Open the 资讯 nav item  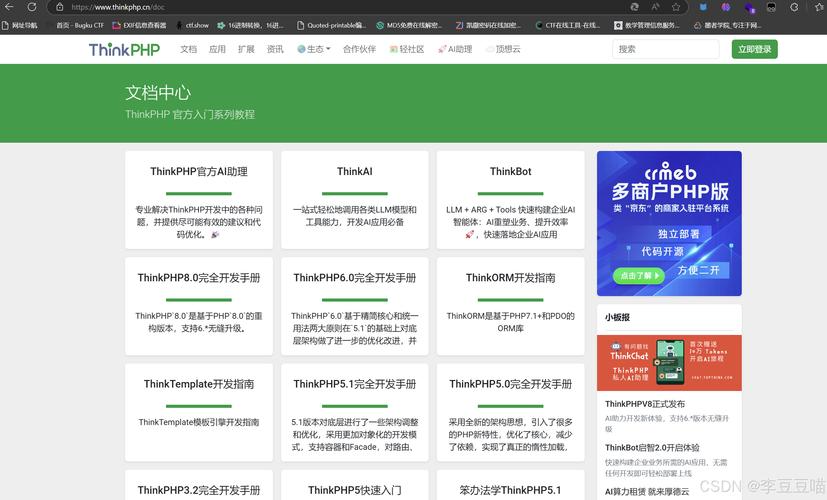[275, 49]
